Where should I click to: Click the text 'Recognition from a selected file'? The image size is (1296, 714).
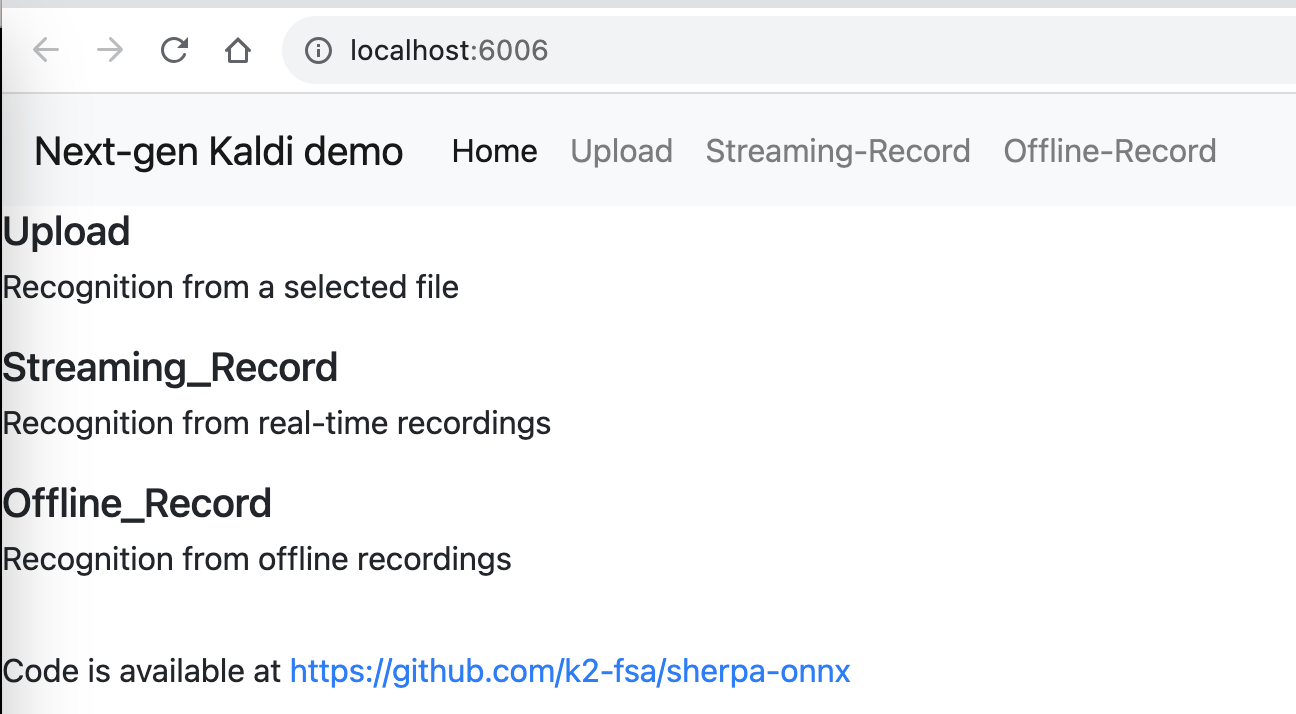(x=231, y=288)
